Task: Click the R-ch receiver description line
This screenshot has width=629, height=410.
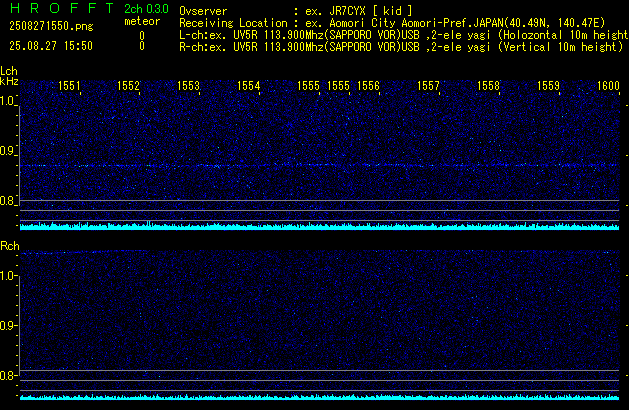Action: (x=401, y=47)
